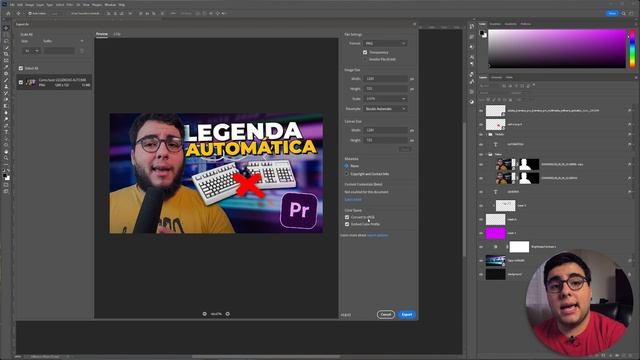This screenshot has height=360, width=640.
Task: Collapse the Fotos layer group
Action: (486, 154)
